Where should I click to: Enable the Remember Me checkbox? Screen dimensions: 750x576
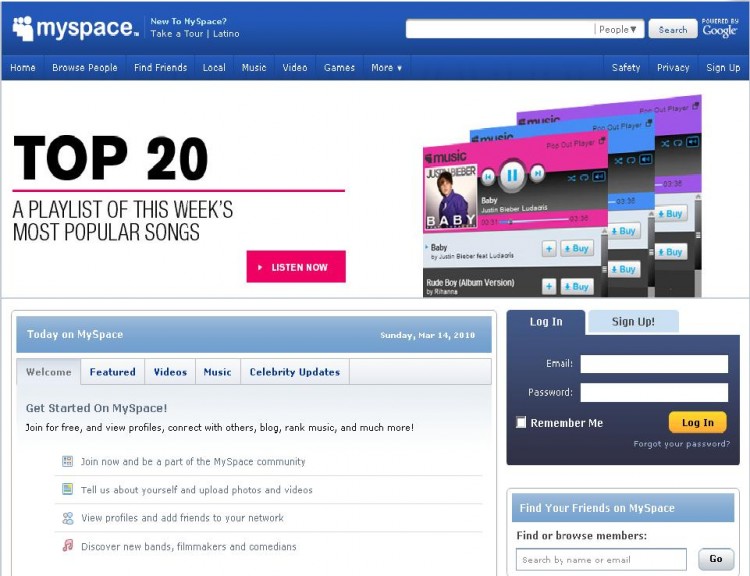coord(521,422)
